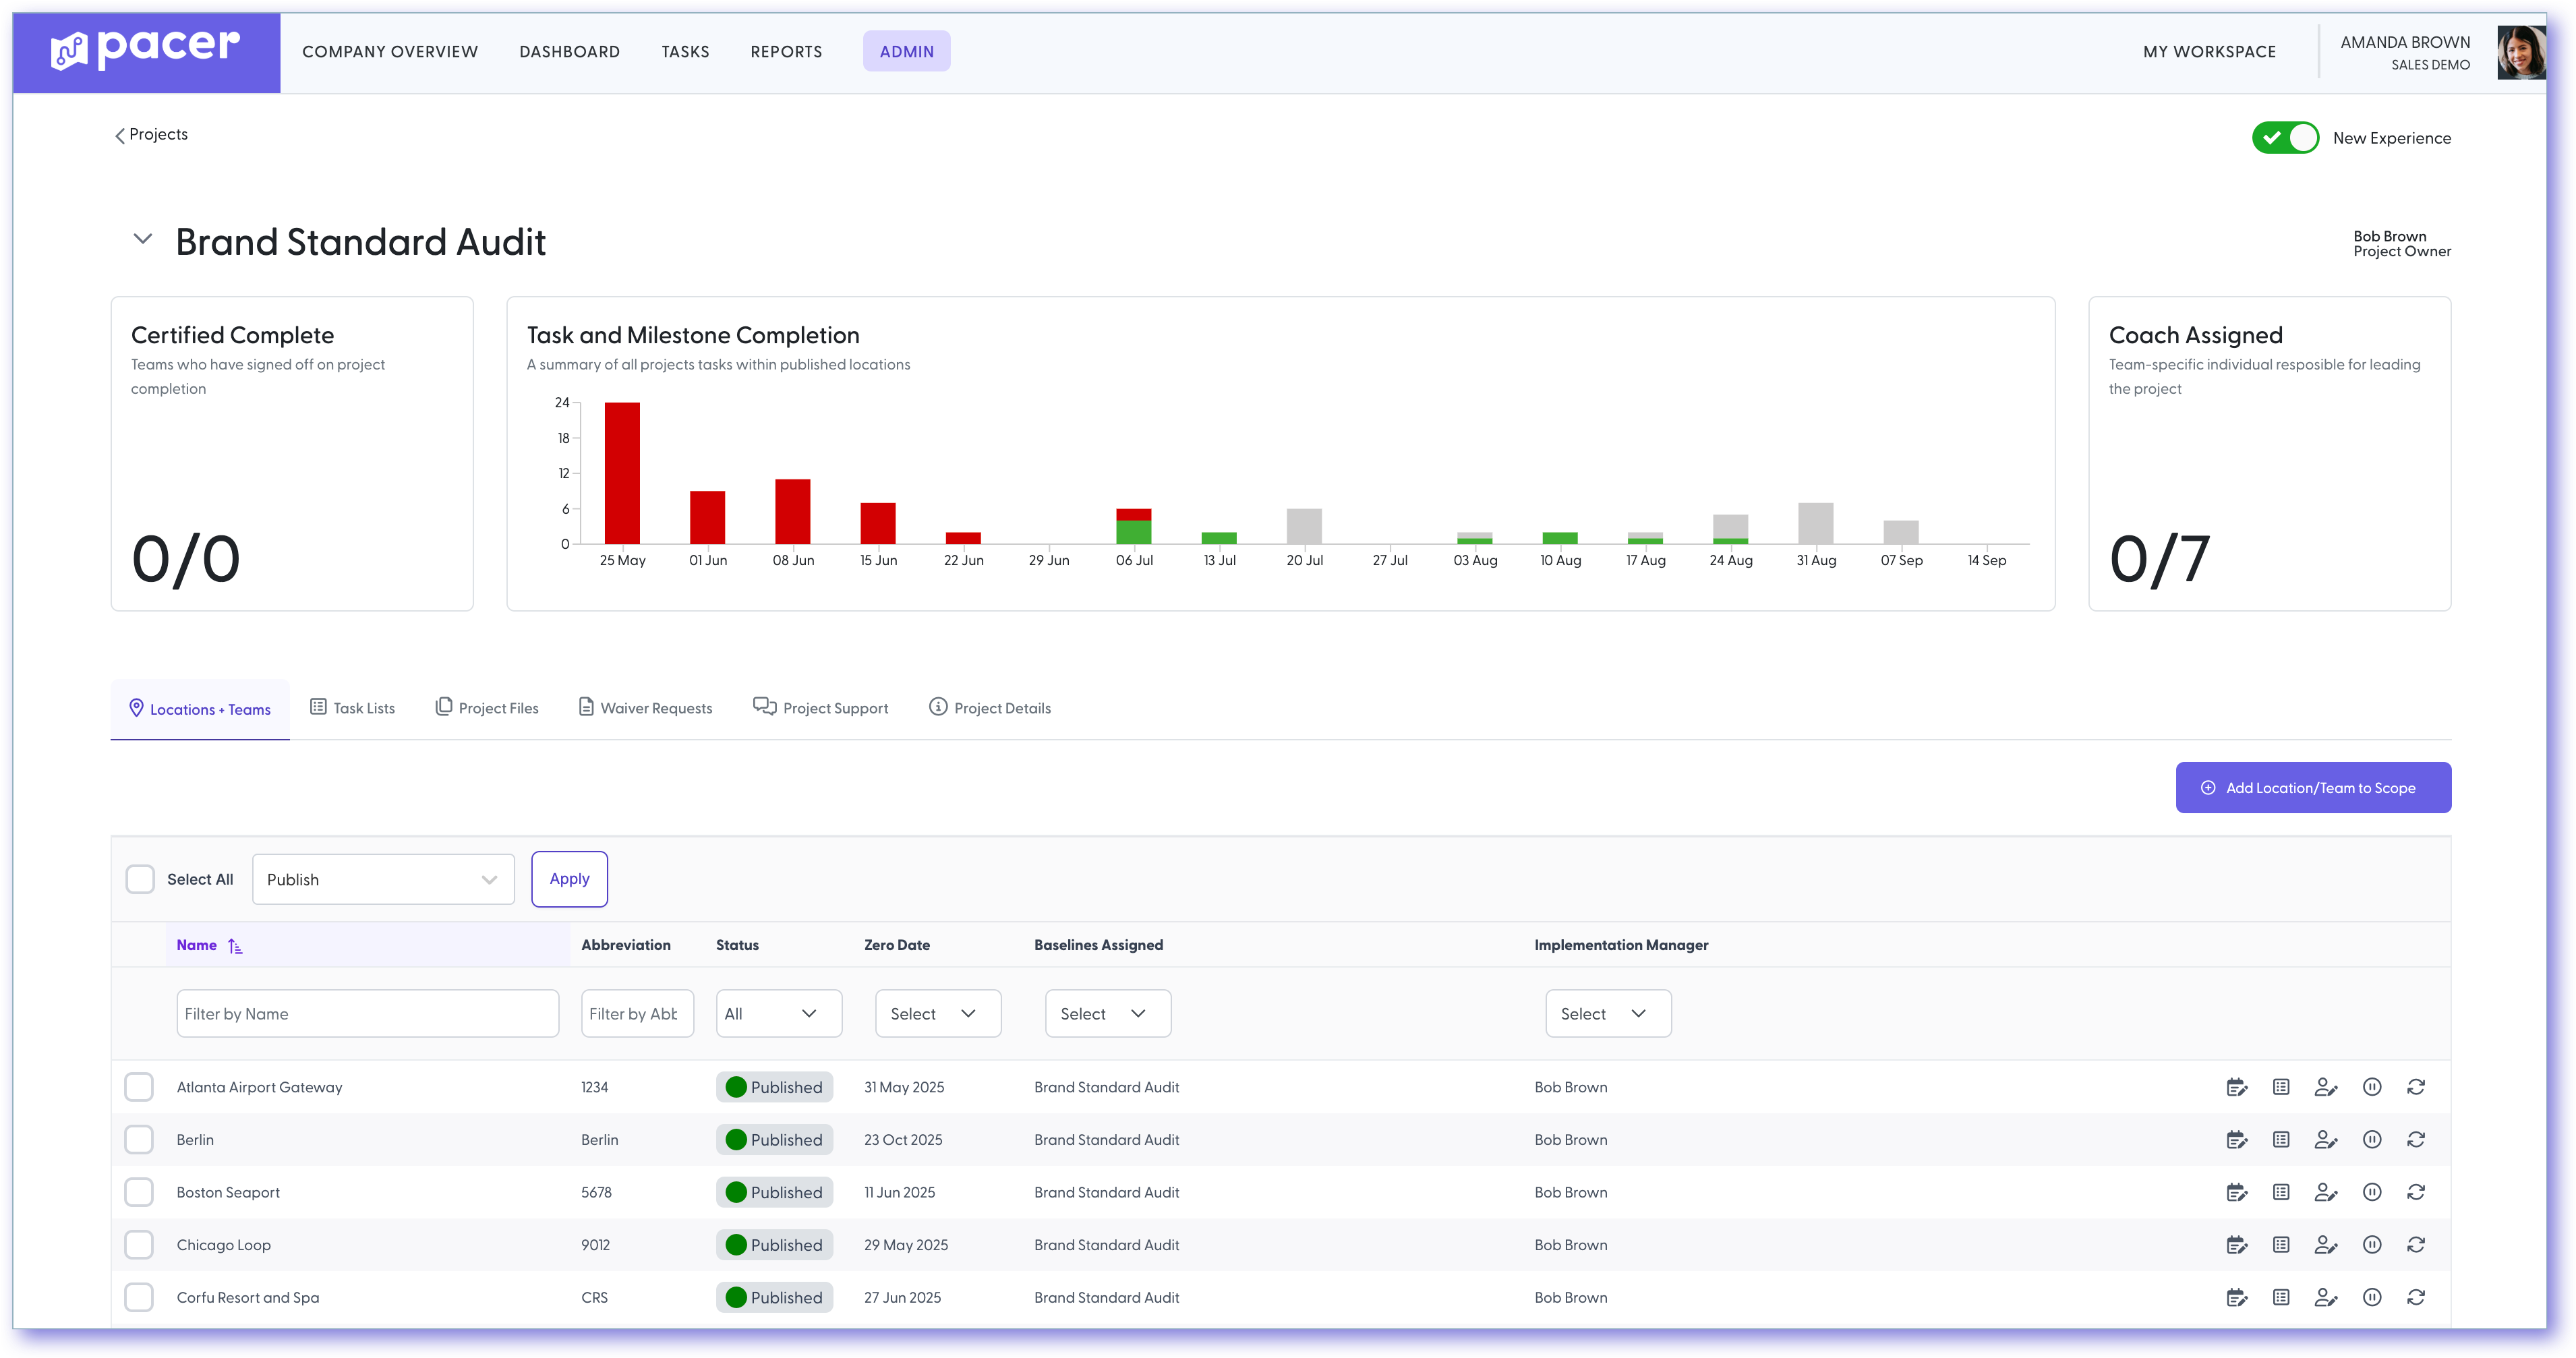The width and height of the screenshot is (2576, 1358).
Task: Switch to the Project Details tab
Action: coord(990,708)
